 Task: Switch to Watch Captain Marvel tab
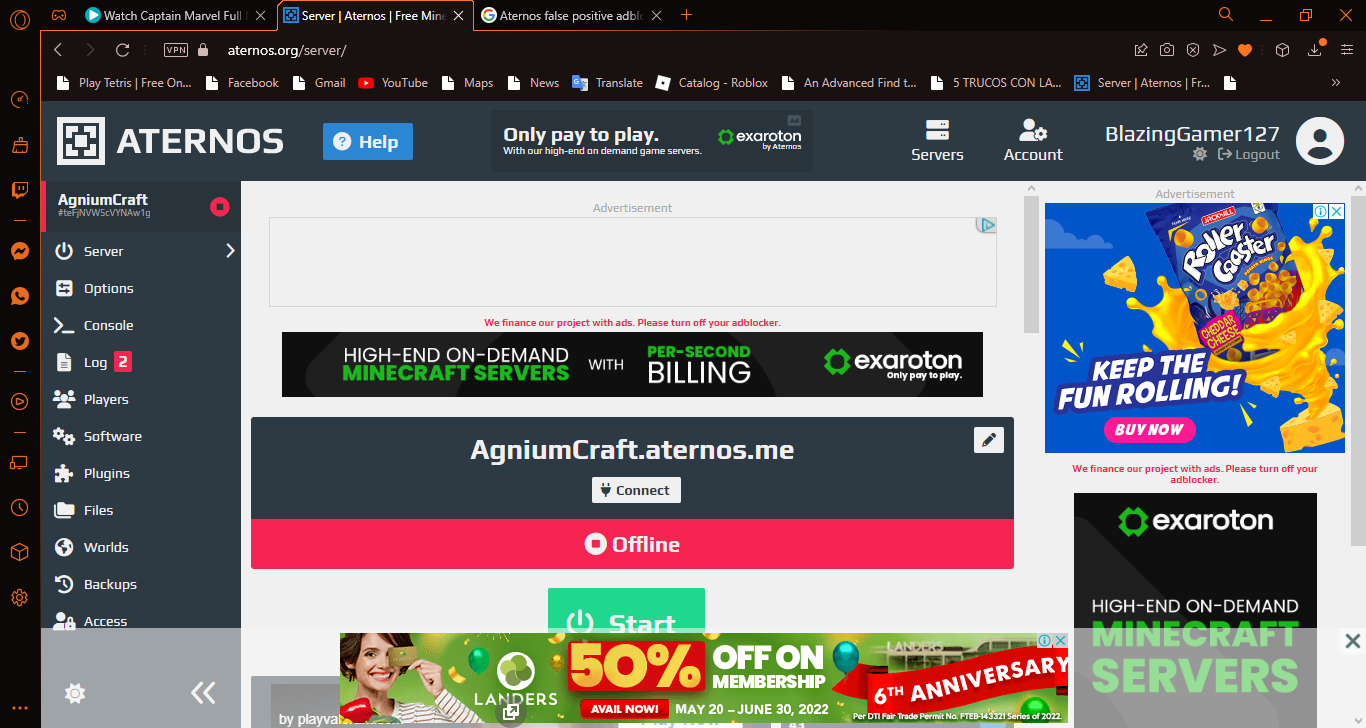176,15
